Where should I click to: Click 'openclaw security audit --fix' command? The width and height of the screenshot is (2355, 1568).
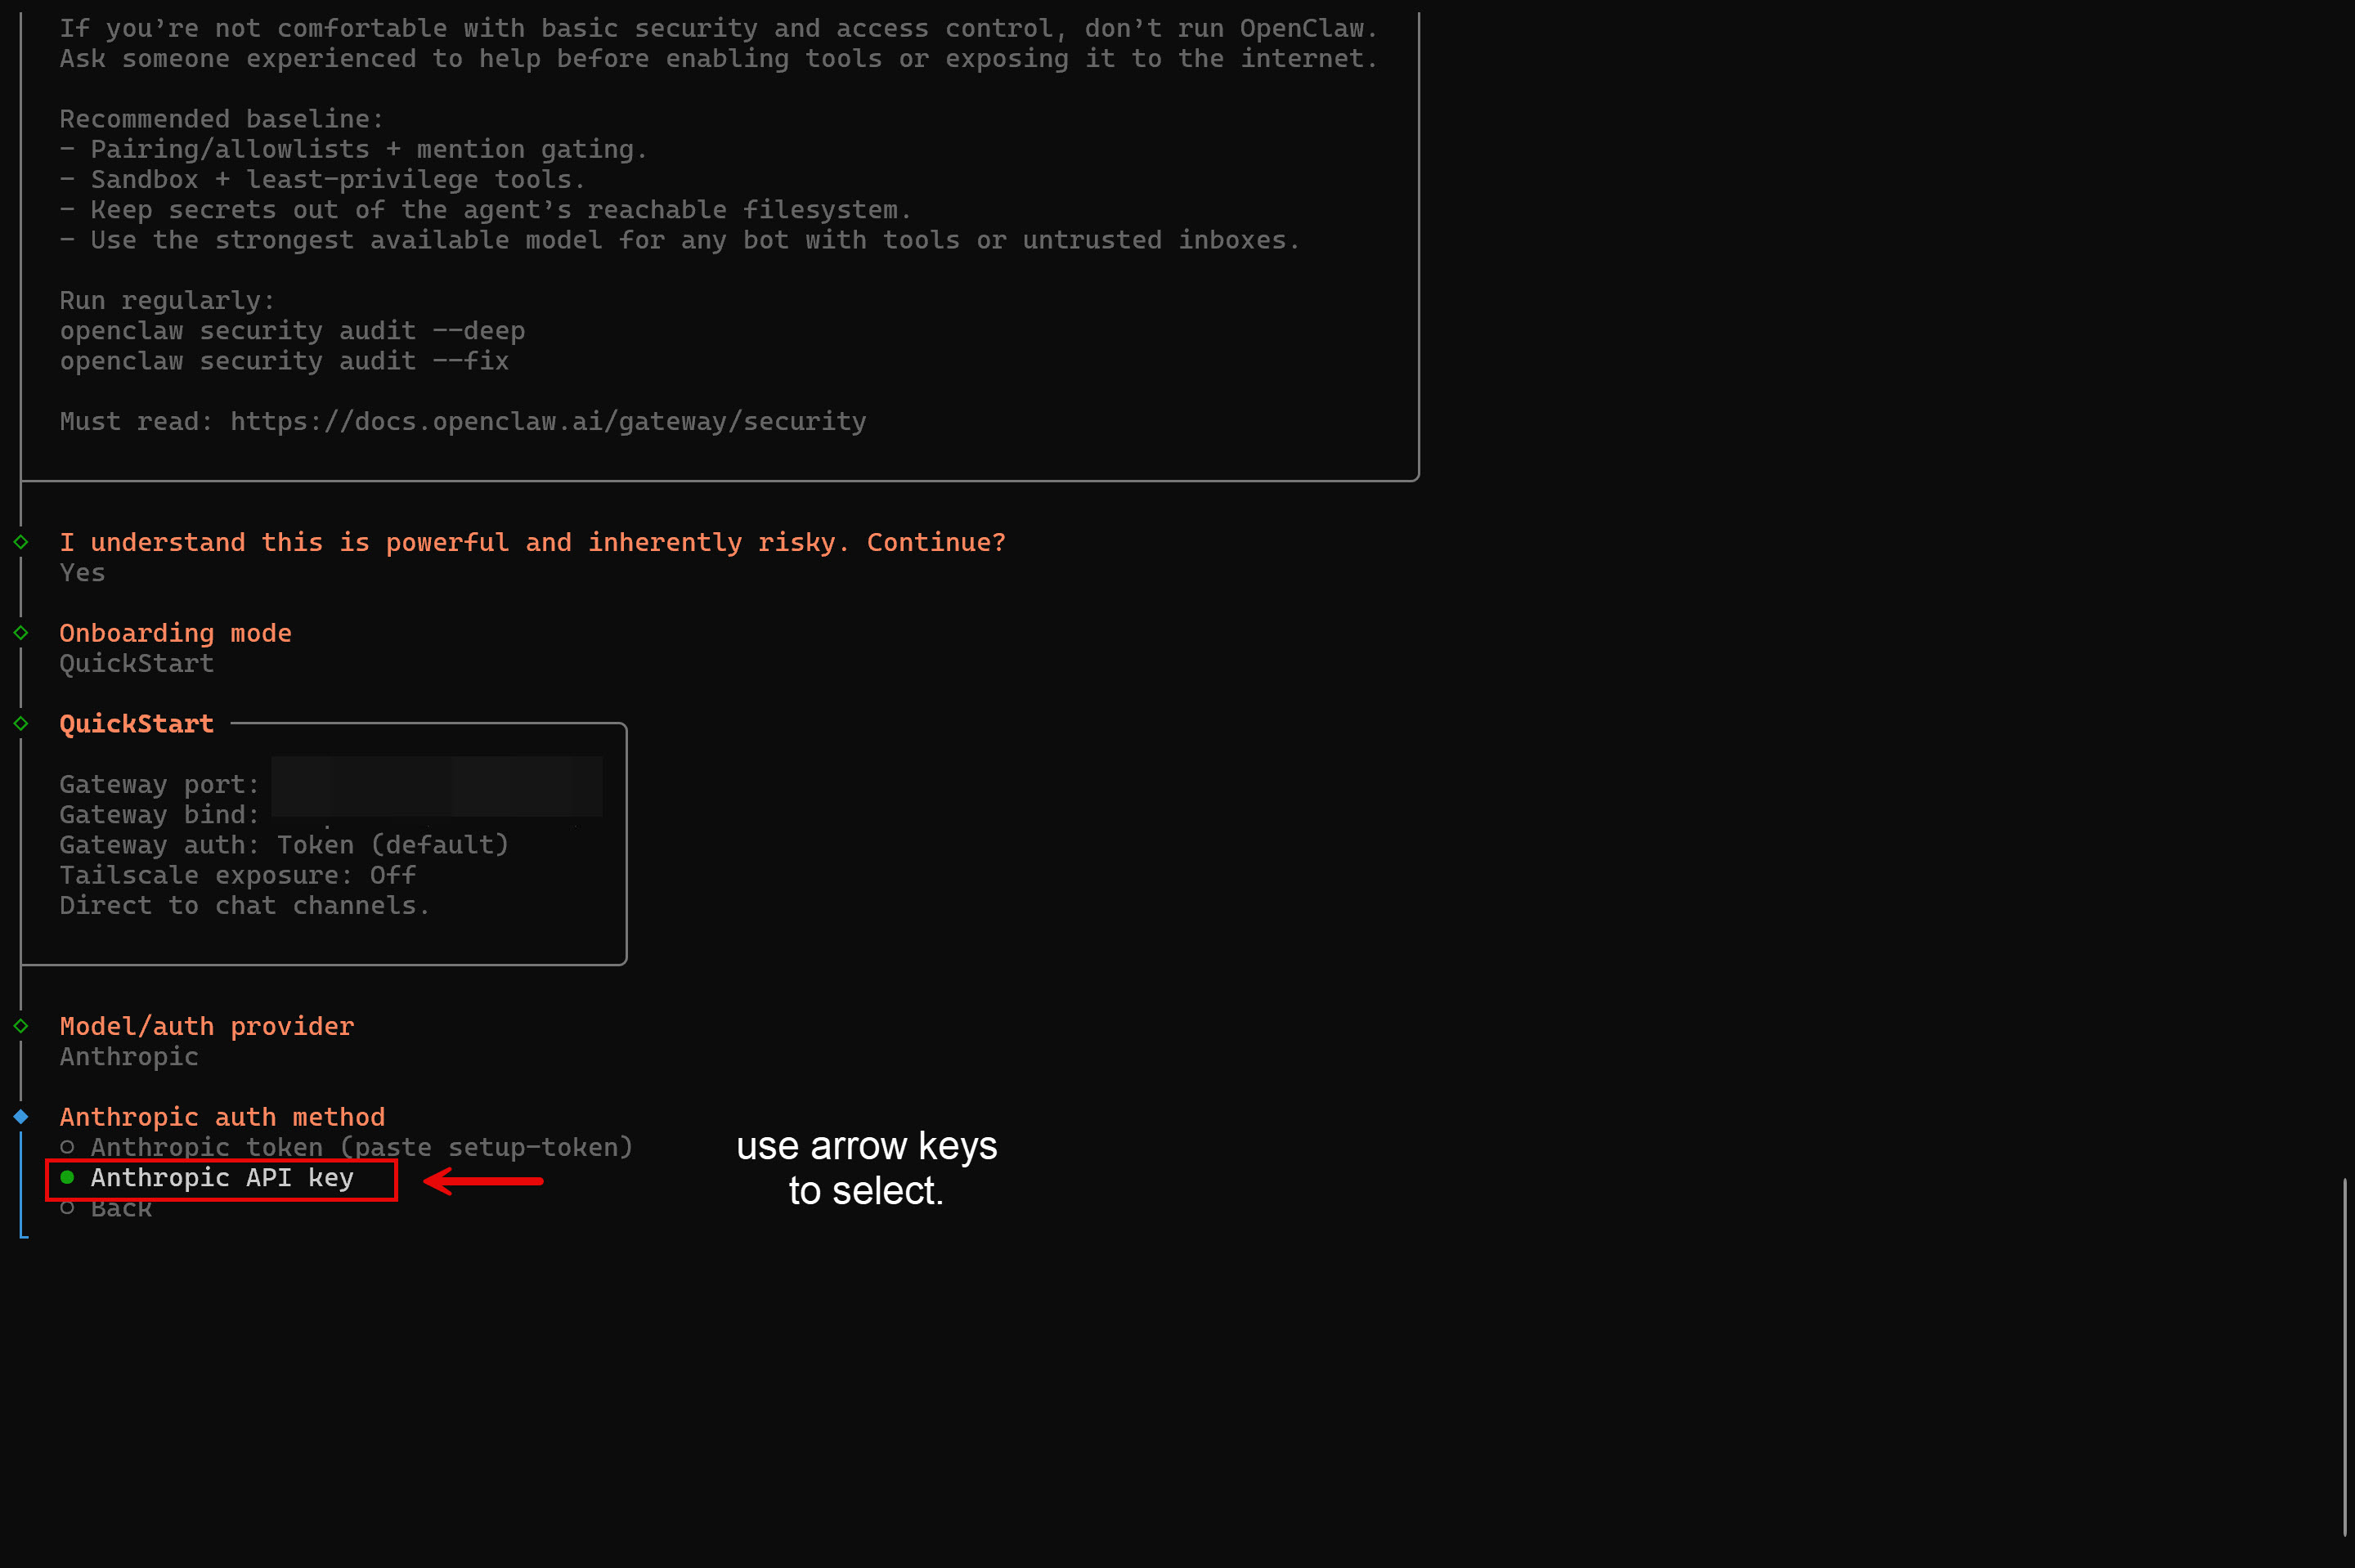click(284, 361)
